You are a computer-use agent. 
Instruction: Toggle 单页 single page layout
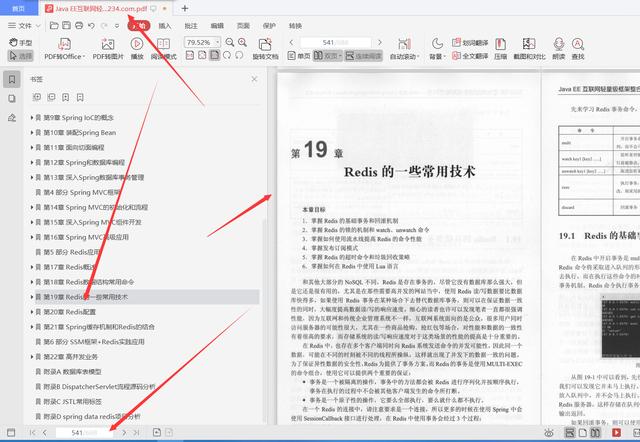[x=299, y=56]
